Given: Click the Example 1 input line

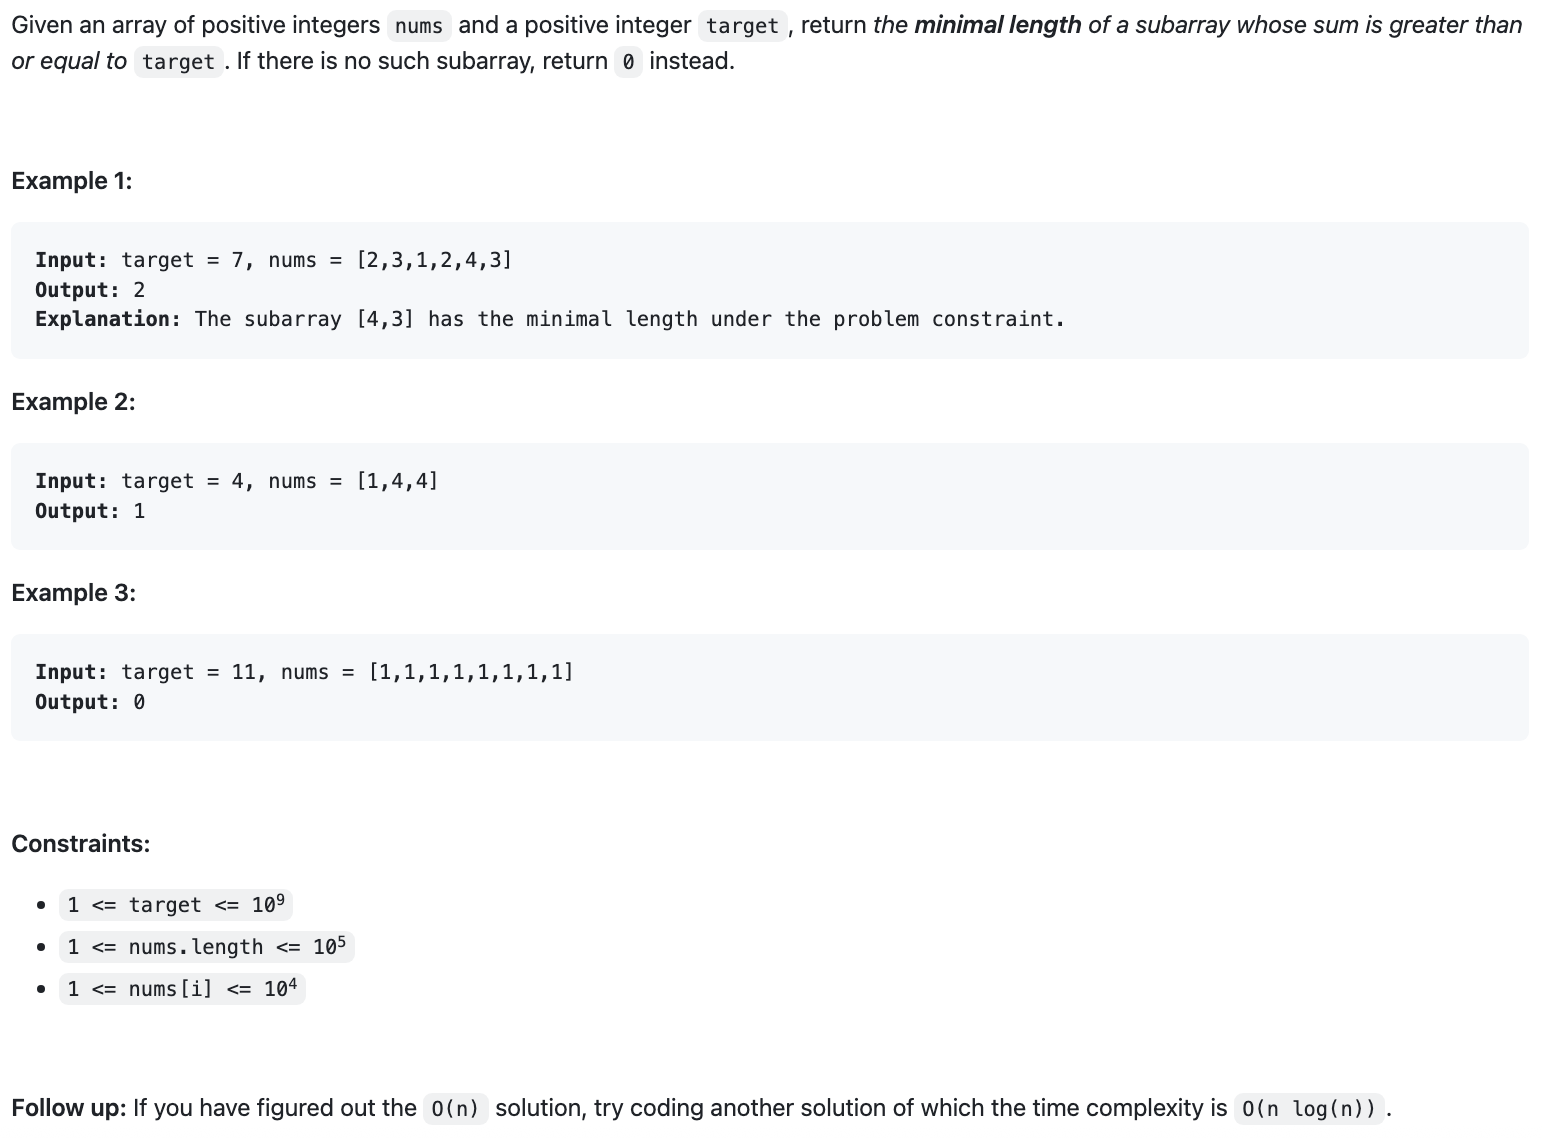Looking at the screenshot, I should 273,260.
